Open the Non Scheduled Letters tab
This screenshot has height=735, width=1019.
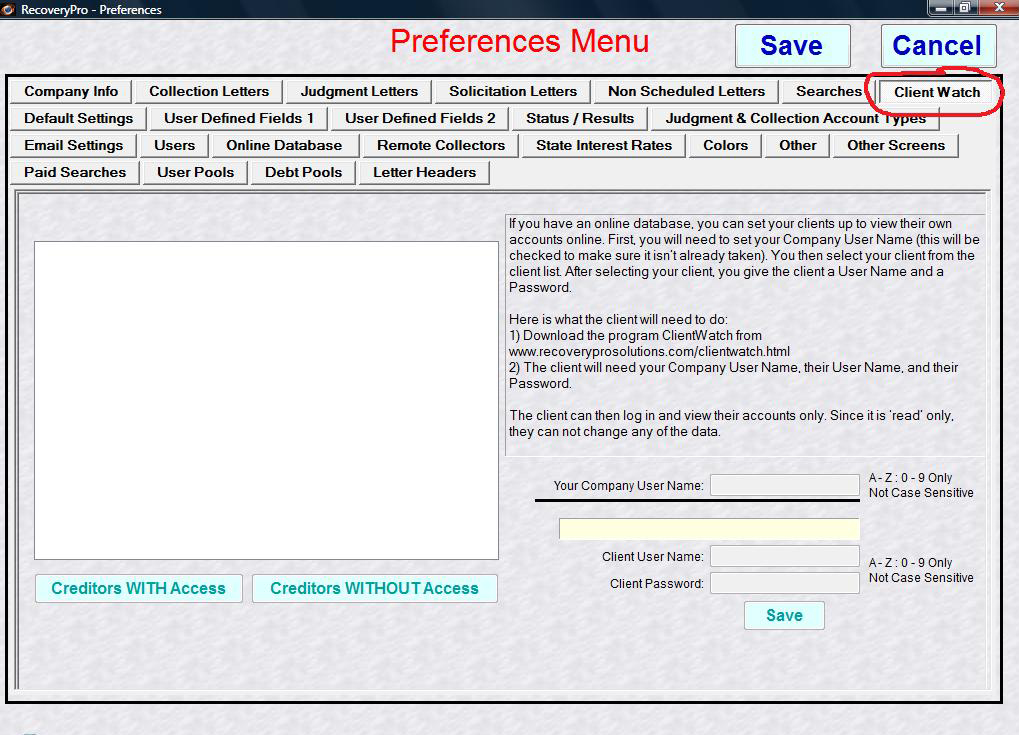click(686, 92)
